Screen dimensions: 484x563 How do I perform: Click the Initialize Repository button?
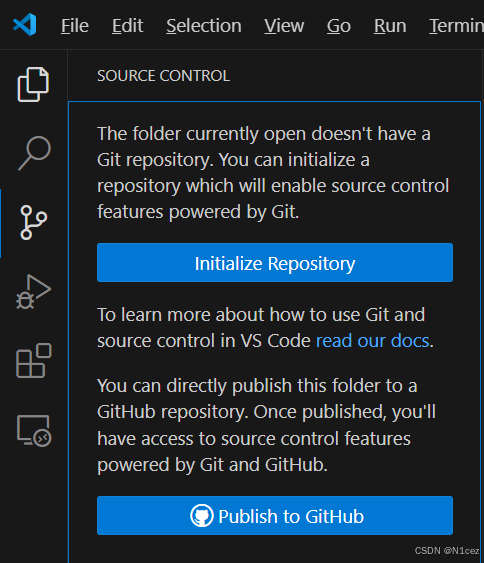pyautogui.click(x=275, y=262)
